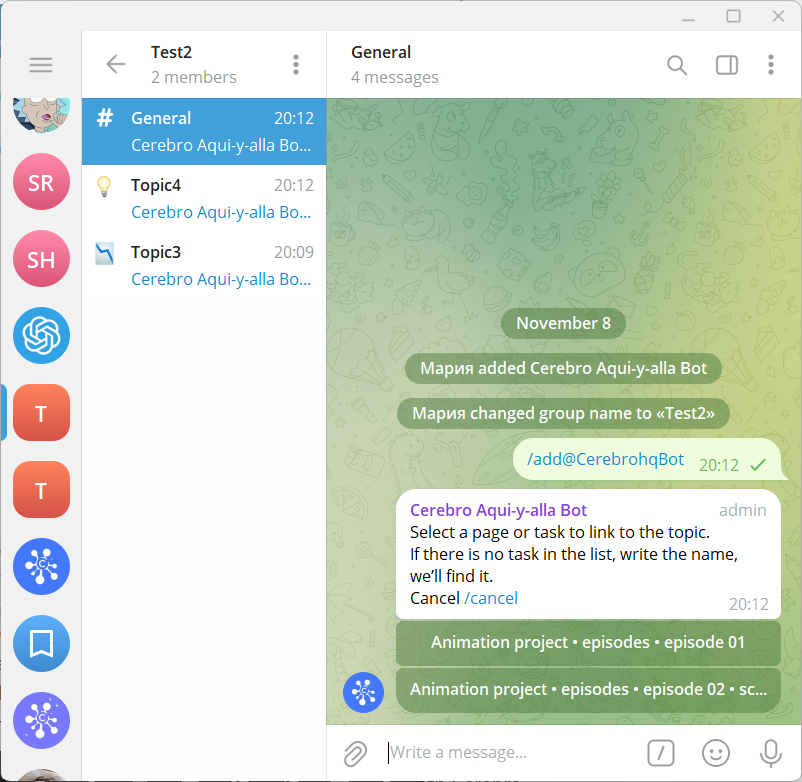The width and height of the screenshot is (802, 782).
Task: Click "Select a page or task" message text
Action: click(560, 532)
